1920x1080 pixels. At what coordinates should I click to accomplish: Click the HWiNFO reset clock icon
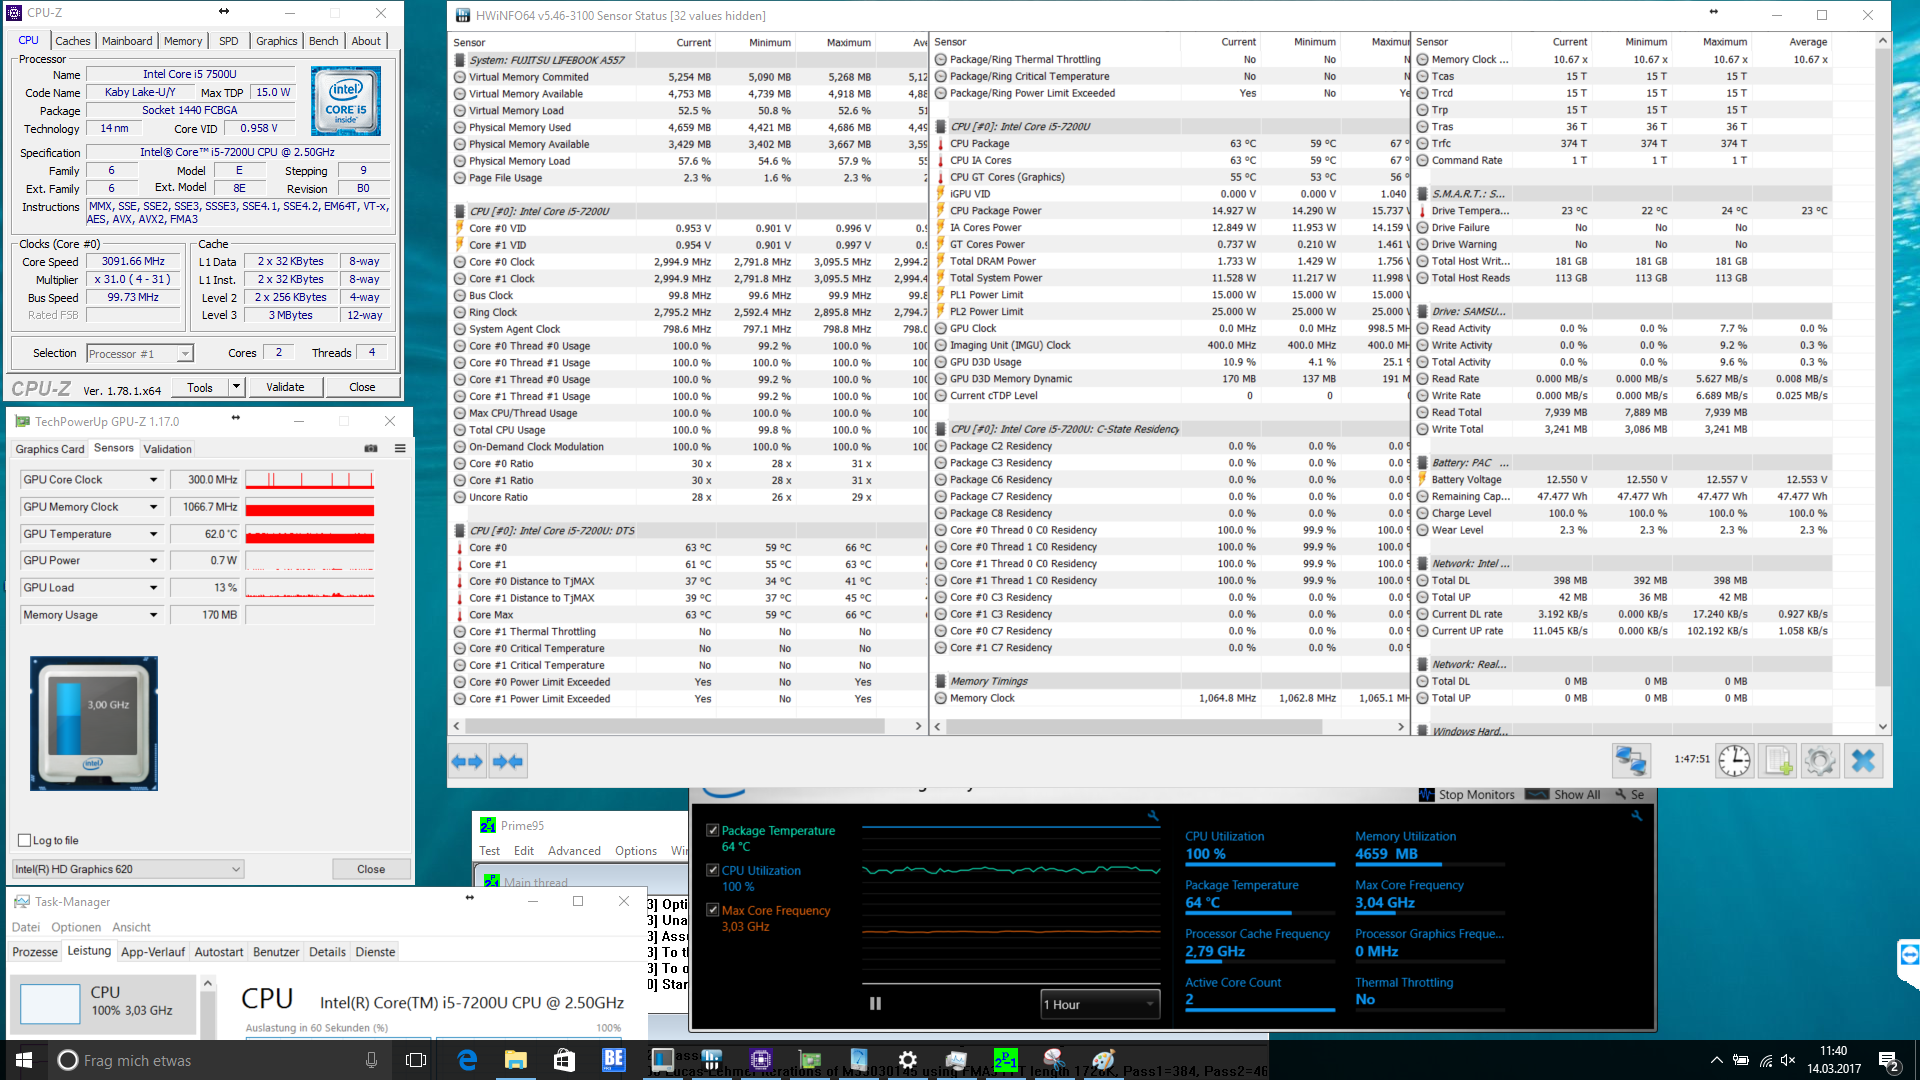[x=1734, y=761]
